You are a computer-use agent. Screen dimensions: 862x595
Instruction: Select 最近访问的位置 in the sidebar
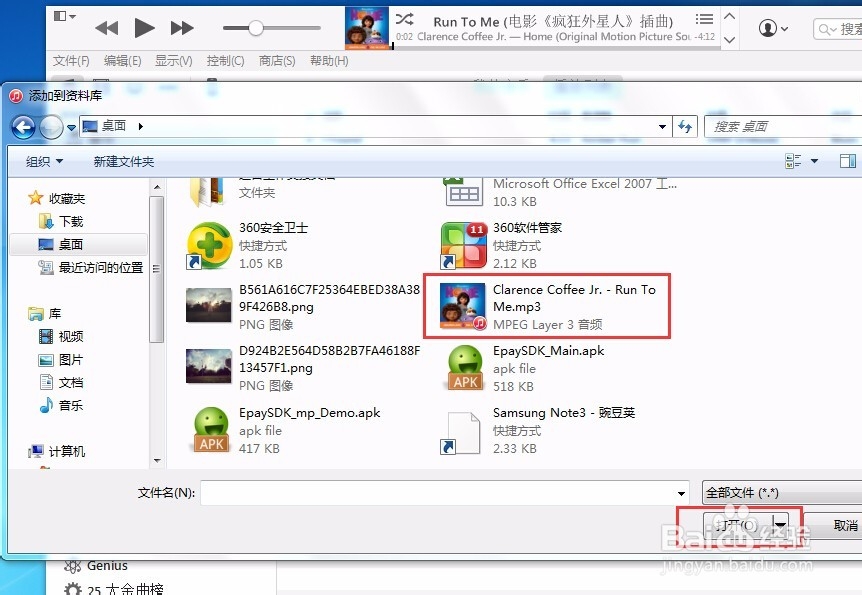pyautogui.click(x=90, y=267)
